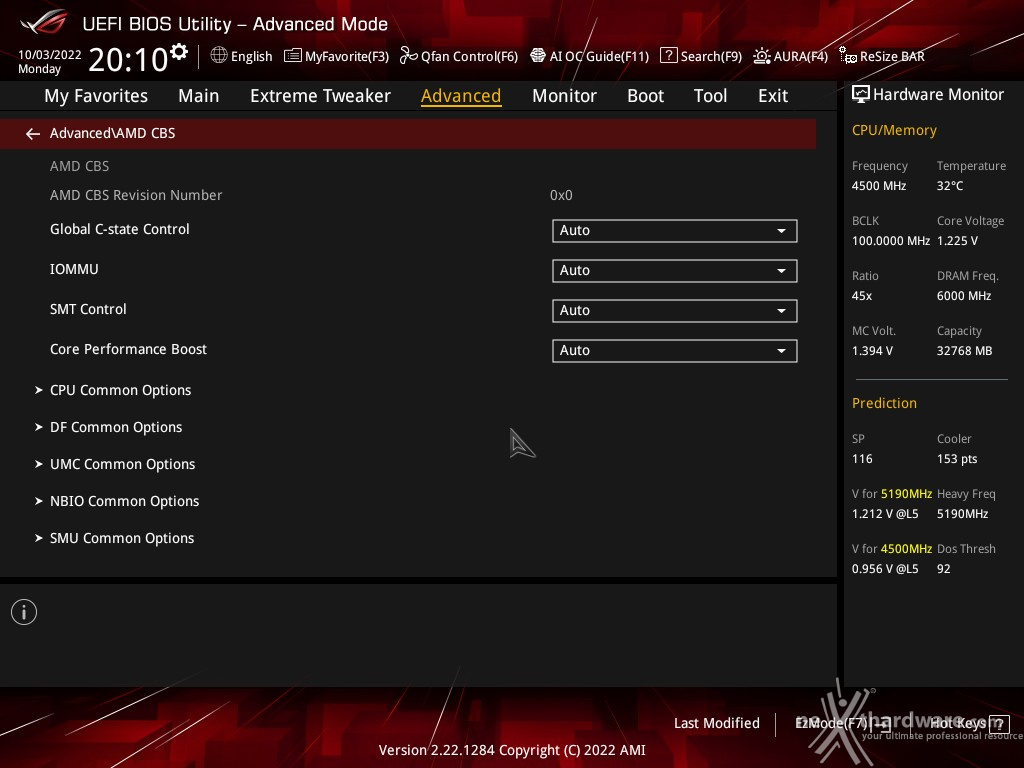Screen dimensions: 1024x768
Task: Select the Exit tab
Action: (x=773, y=96)
